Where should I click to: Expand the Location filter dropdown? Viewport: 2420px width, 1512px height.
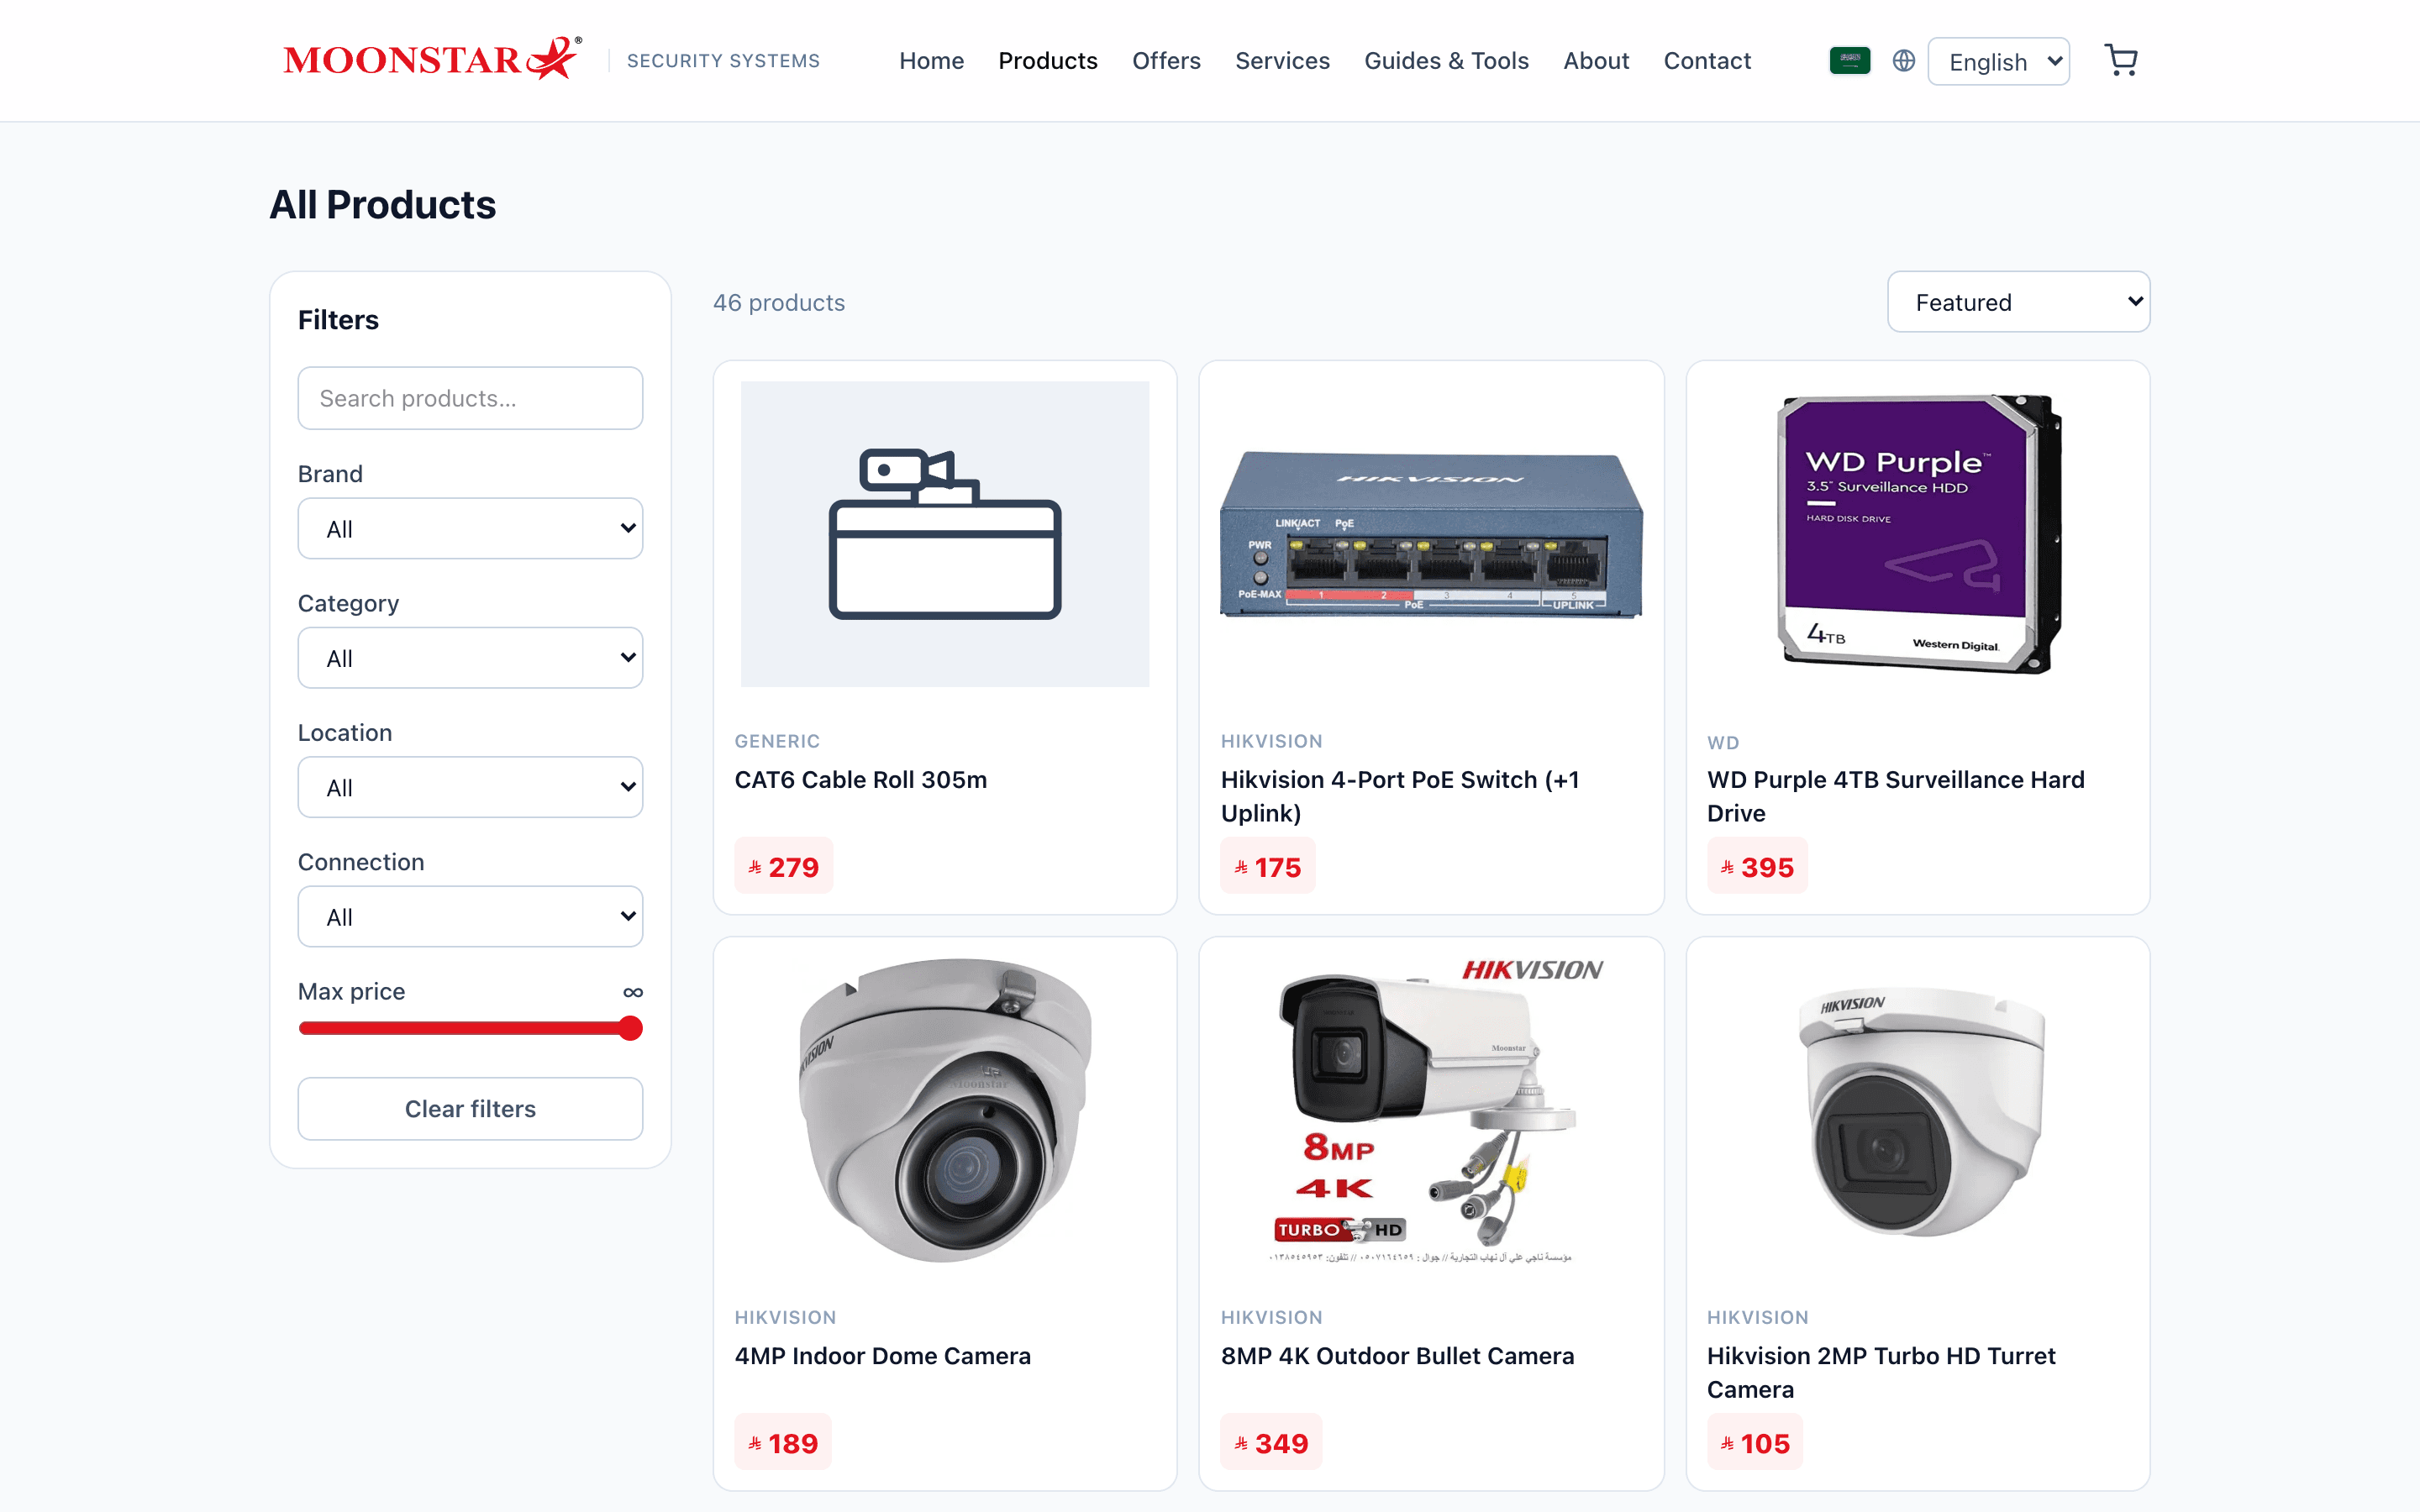[470, 787]
